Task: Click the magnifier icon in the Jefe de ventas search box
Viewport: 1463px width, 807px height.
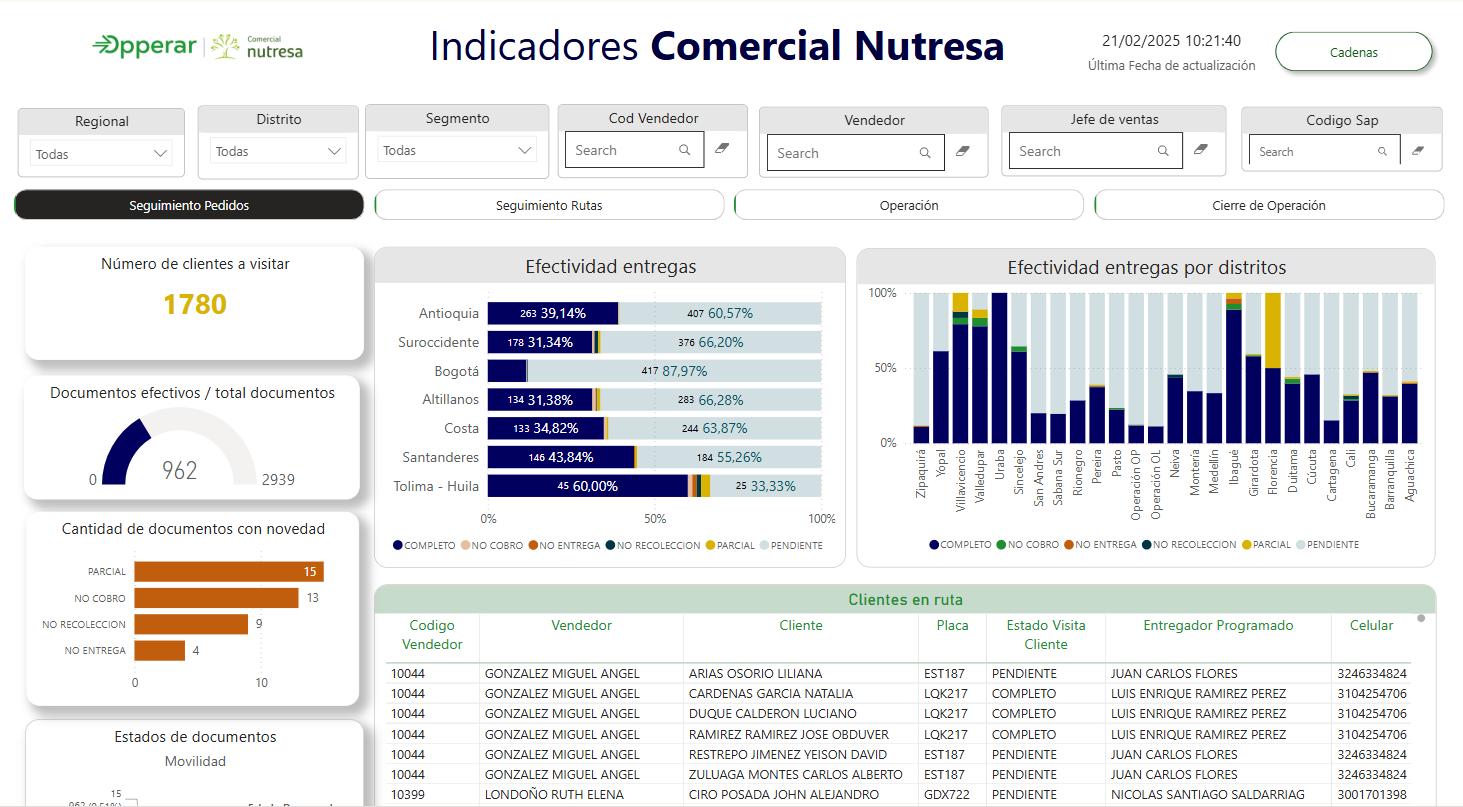Action: [x=1163, y=151]
